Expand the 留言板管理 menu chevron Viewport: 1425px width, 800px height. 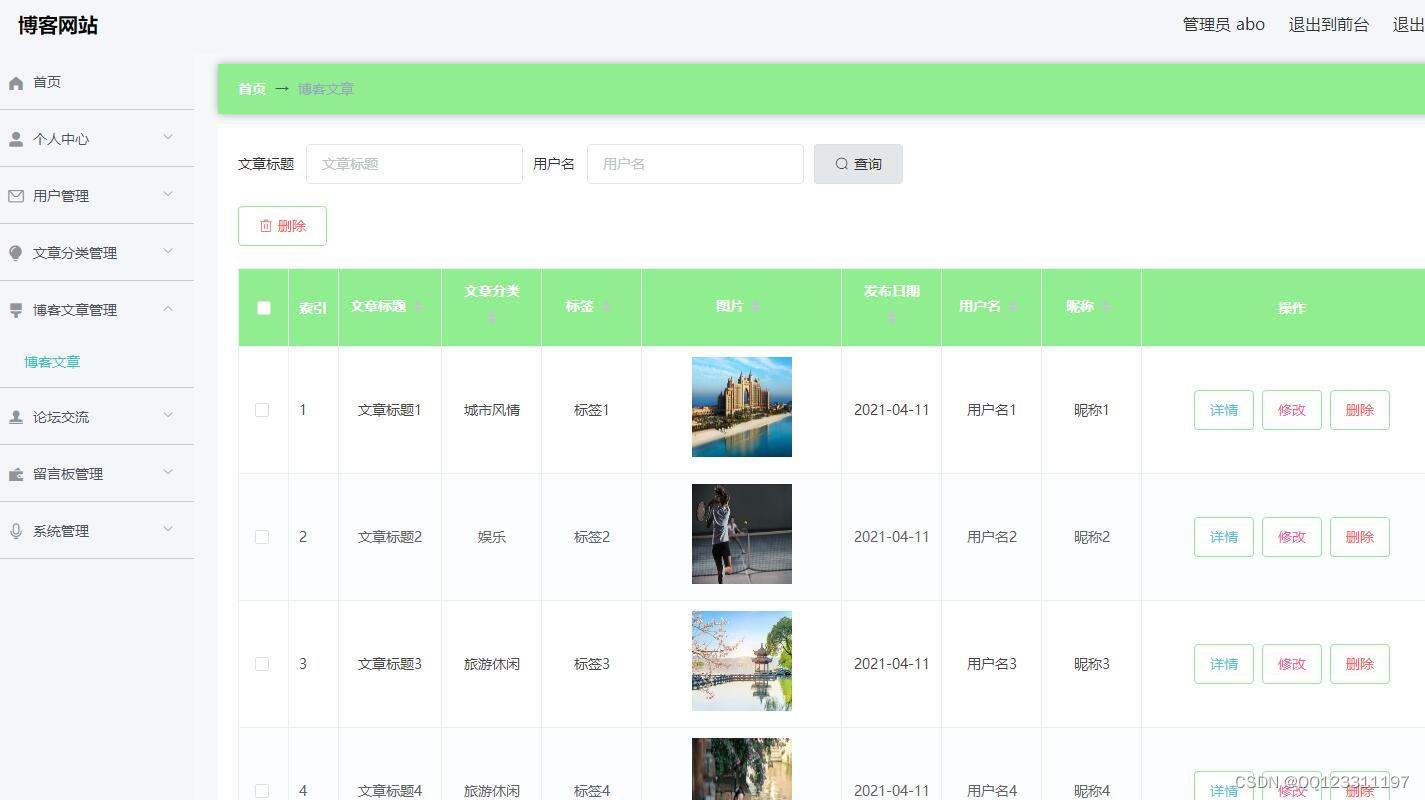point(168,473)
